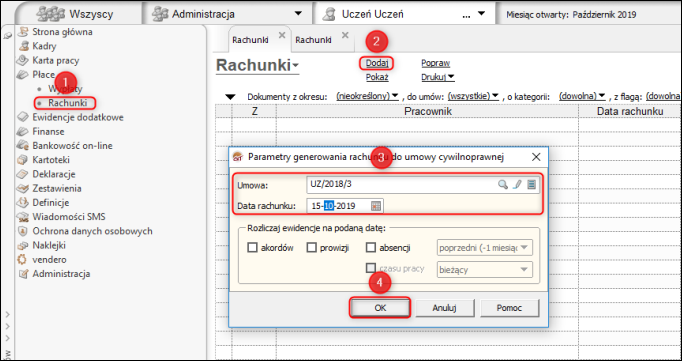
Task: Click the Wszyscy group icon
Action: click(x=51, y=14)
